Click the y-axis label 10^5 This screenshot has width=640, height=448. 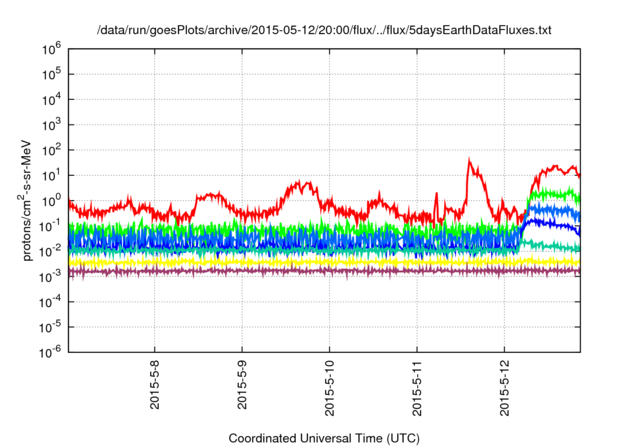point(51,75)
